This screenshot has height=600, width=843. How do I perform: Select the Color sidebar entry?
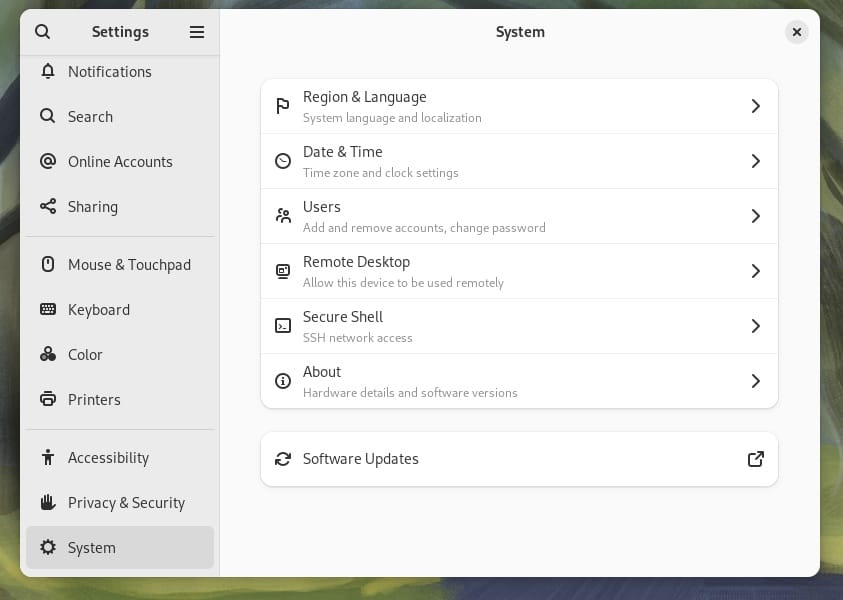[85, 354]
